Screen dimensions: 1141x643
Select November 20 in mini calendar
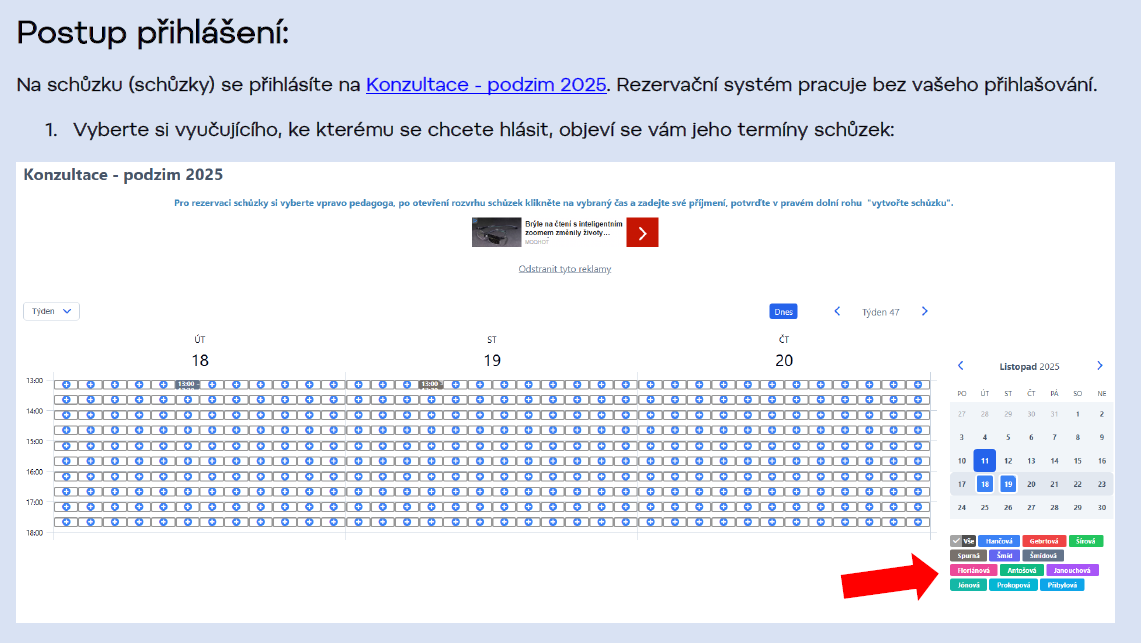[1031, 484]
